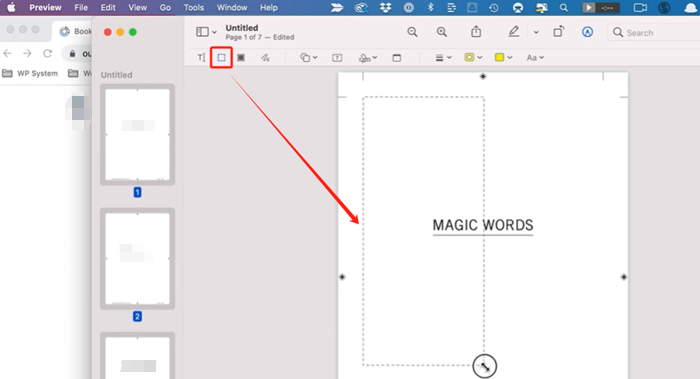Image resolution: width=700 pixels, height=379 pixels.
Task: Open the View menu
Action: click(x=138, y=8)
